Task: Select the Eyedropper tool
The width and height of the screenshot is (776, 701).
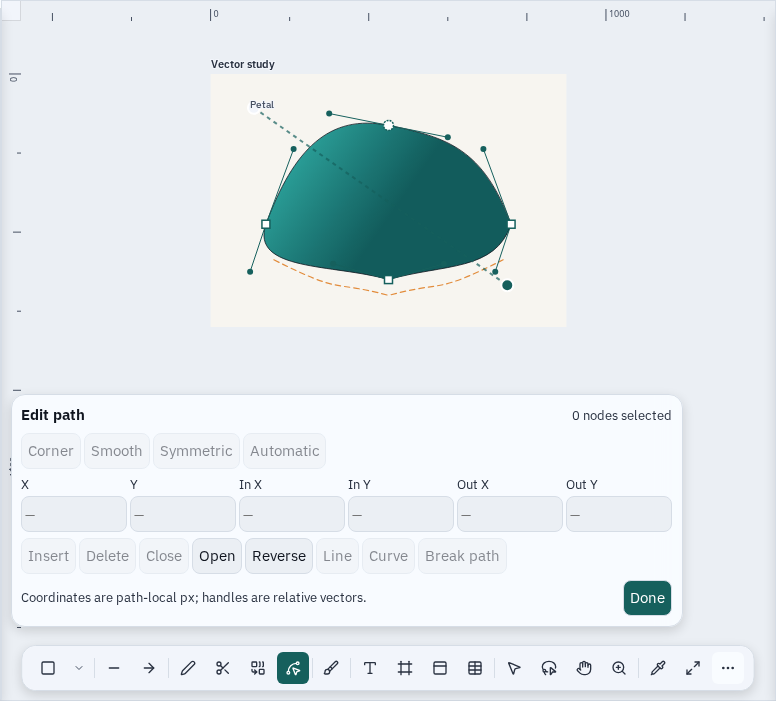Action: [x=658, y=668]
